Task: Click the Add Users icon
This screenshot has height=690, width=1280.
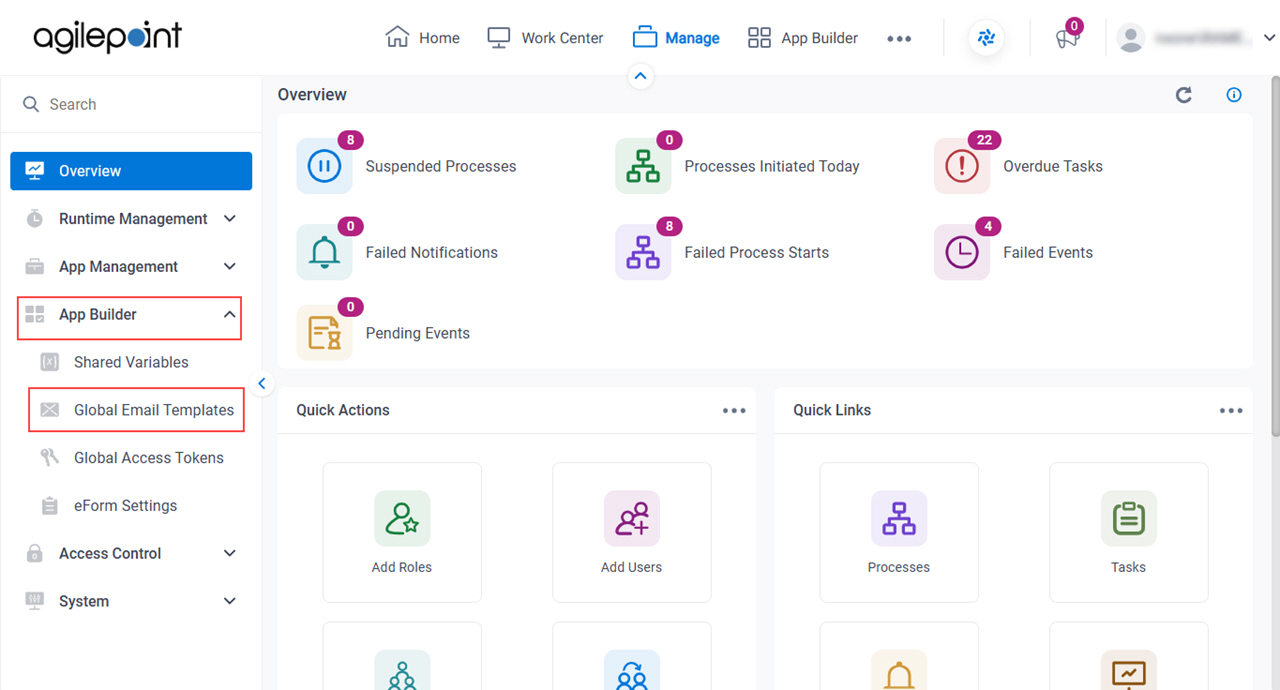Action: point(631,518)
